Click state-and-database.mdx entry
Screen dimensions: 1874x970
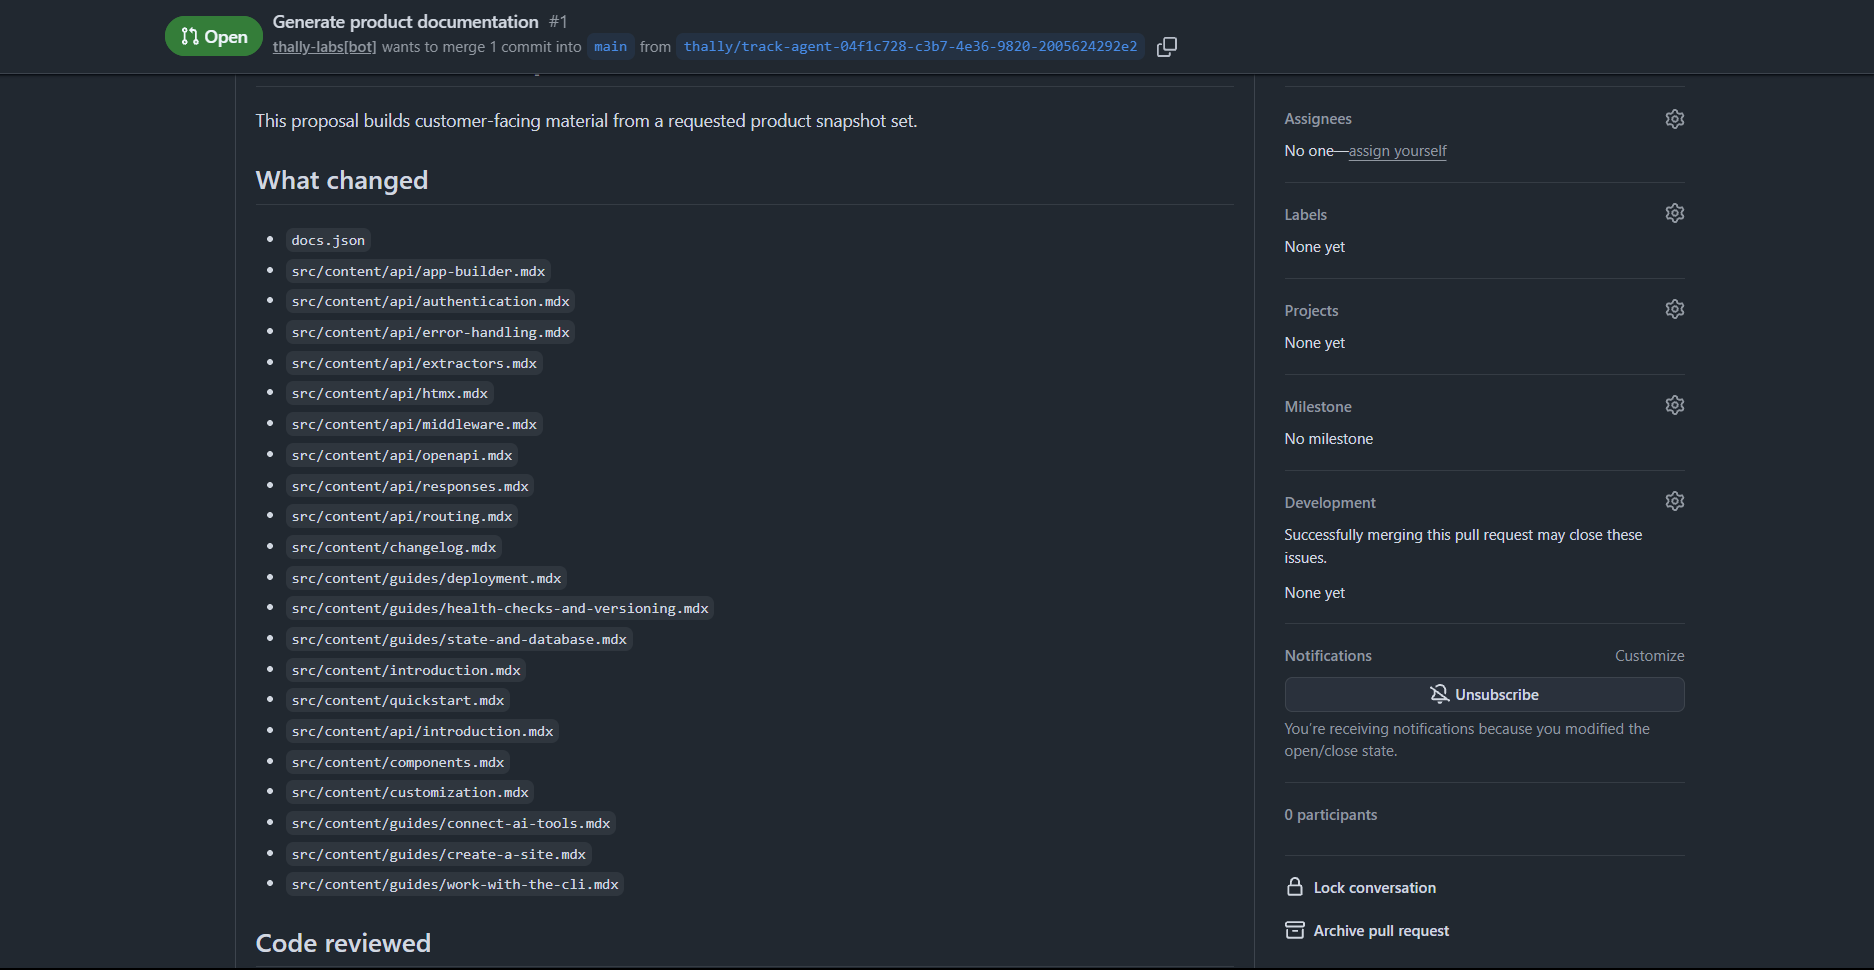click(459, 639)
